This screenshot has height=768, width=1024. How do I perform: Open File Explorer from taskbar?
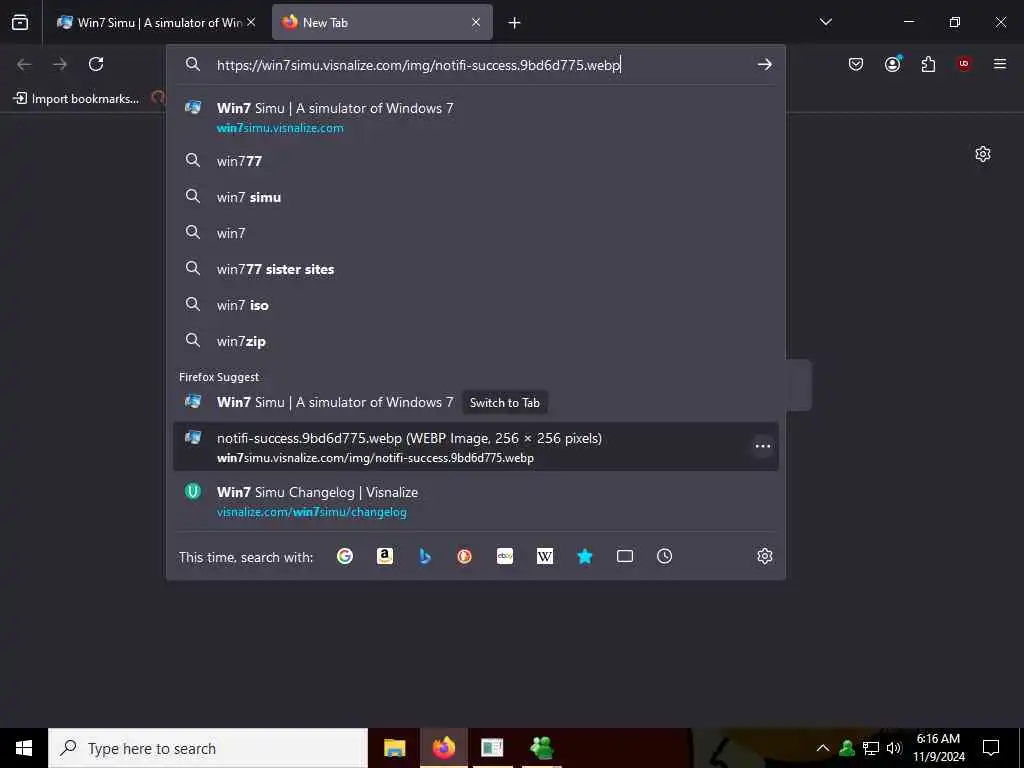(x=394, y=748)
